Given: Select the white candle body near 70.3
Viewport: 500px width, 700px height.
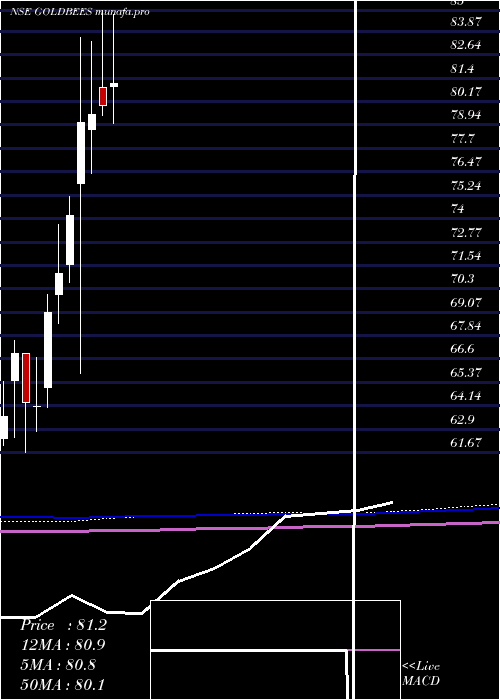Looking at the screenshot, I should pyautogui.click(x=59, y=284).
